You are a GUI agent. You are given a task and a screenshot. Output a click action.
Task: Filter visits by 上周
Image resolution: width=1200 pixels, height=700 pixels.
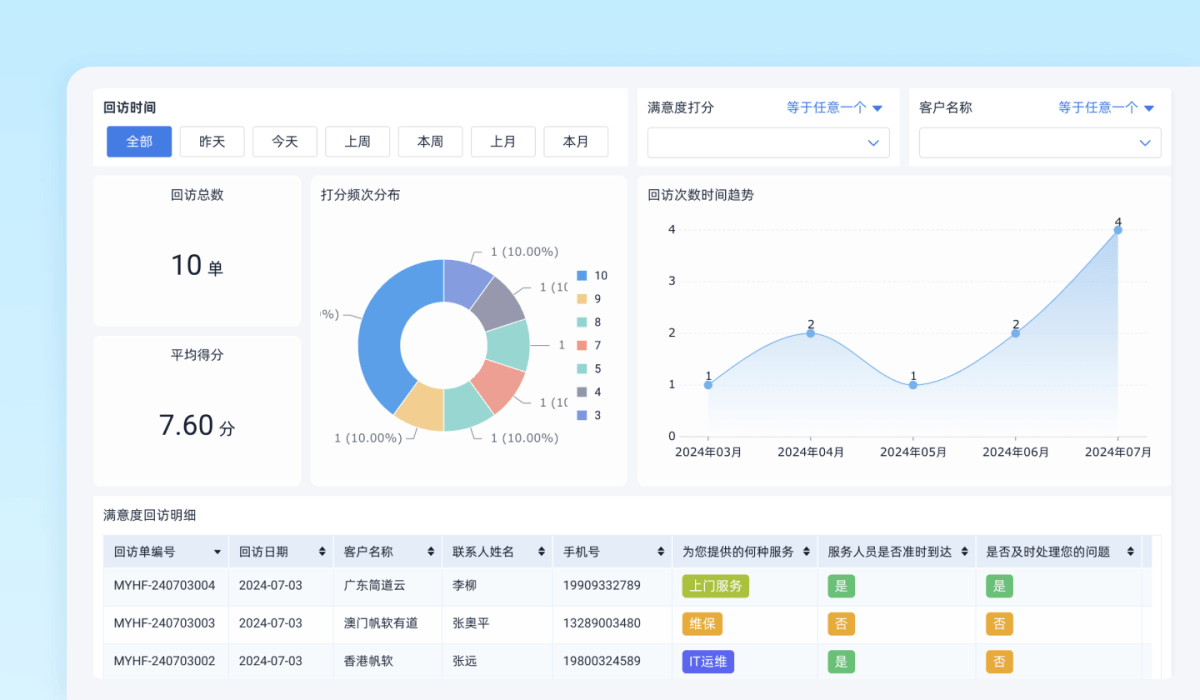(x=358, y=142)
